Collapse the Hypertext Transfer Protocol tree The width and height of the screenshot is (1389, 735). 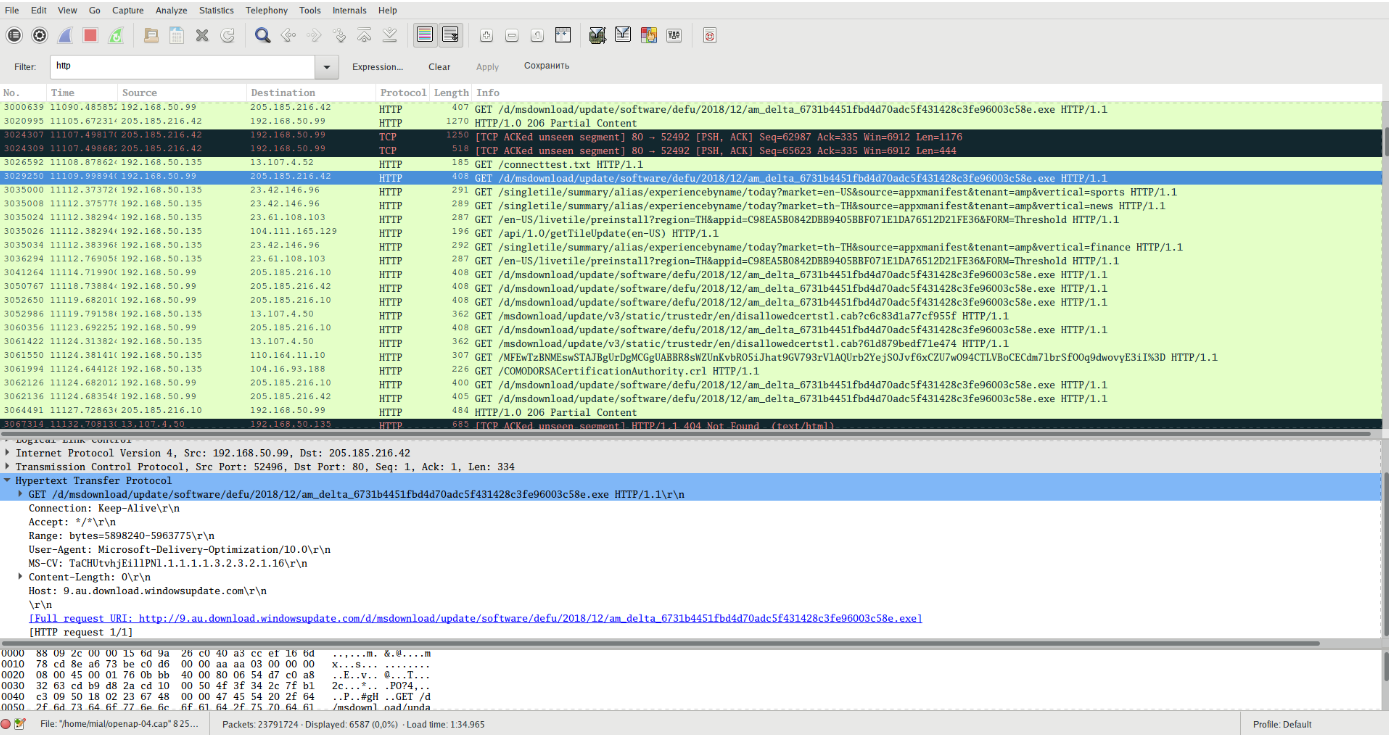[x=8, y=481]
